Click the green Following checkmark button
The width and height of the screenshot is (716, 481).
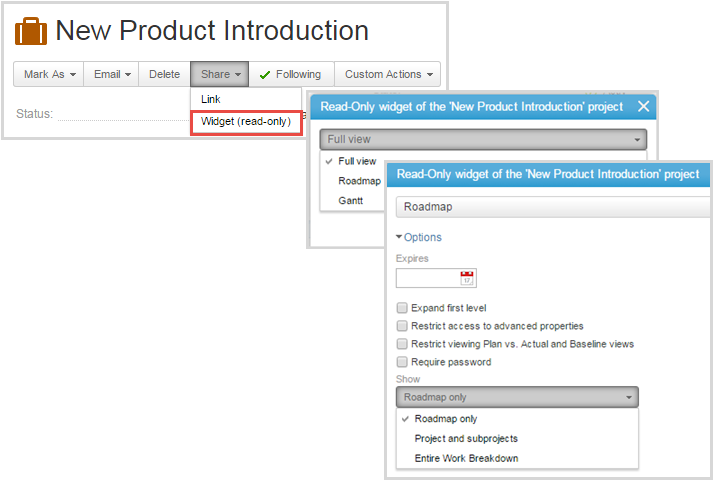[291, 74]
